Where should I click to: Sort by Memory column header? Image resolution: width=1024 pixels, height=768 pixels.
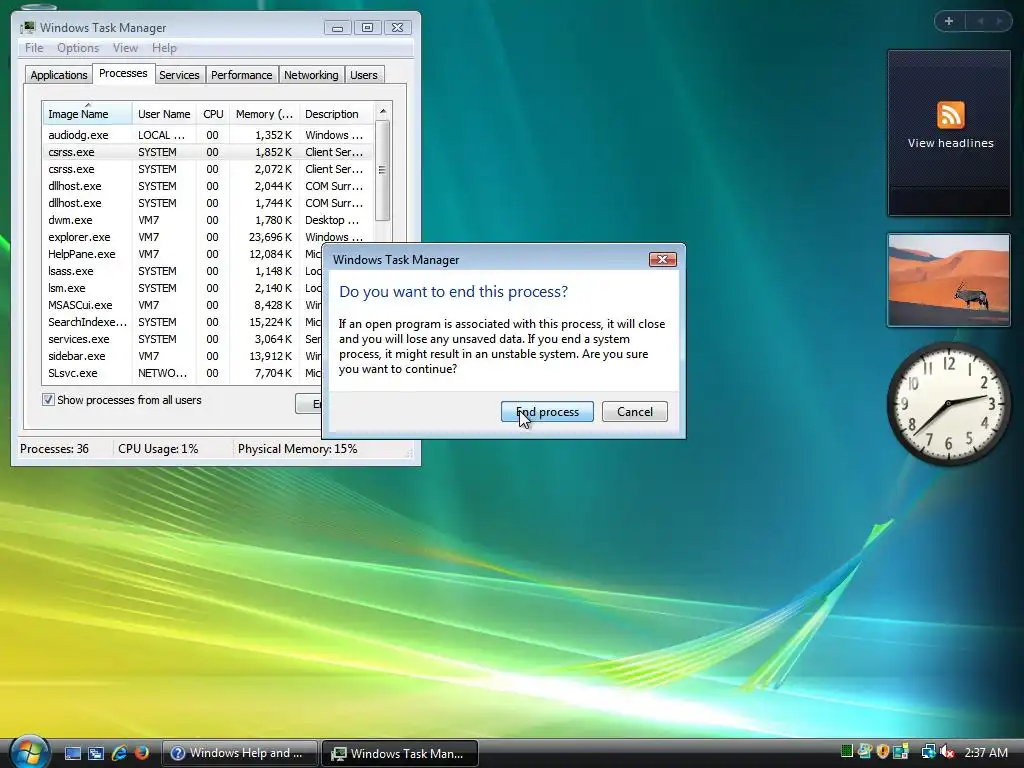click(x=264, y=114)
